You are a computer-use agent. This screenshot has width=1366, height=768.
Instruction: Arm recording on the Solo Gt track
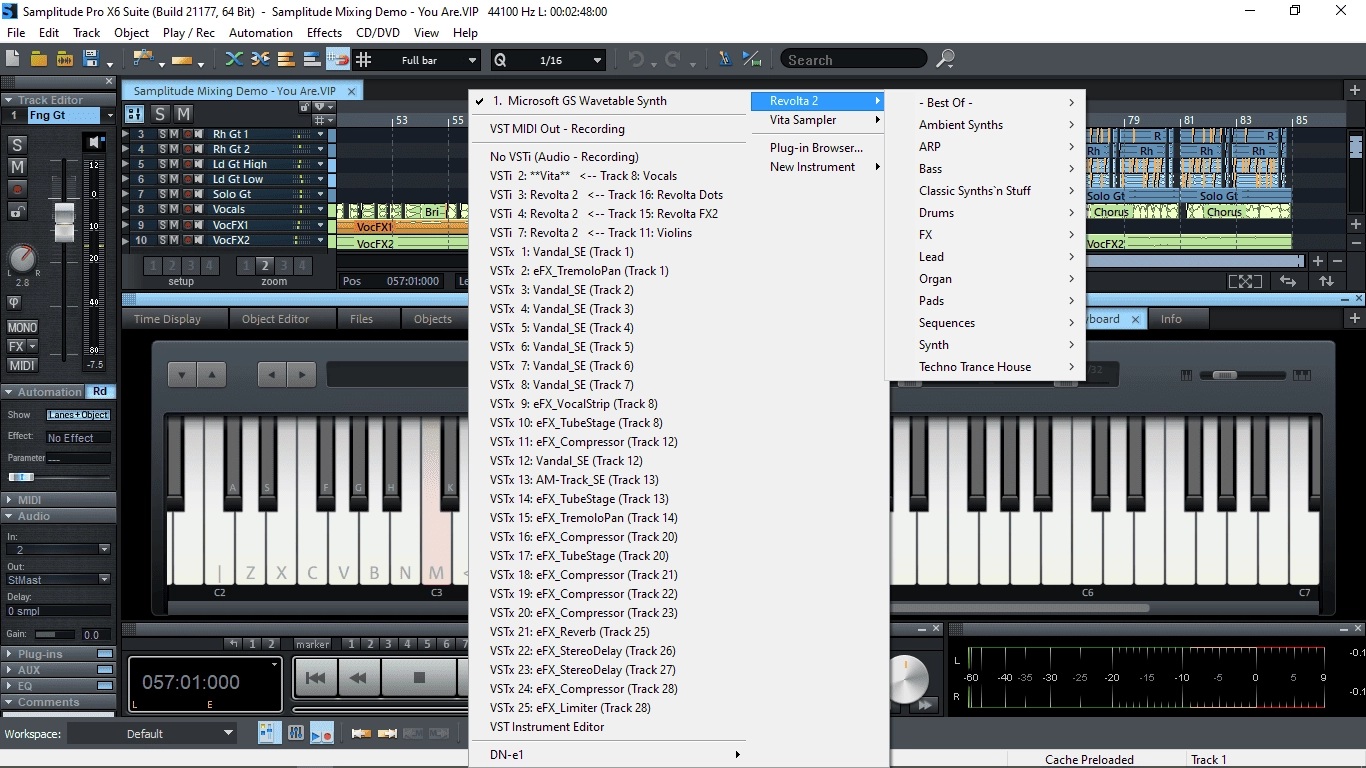187,194
